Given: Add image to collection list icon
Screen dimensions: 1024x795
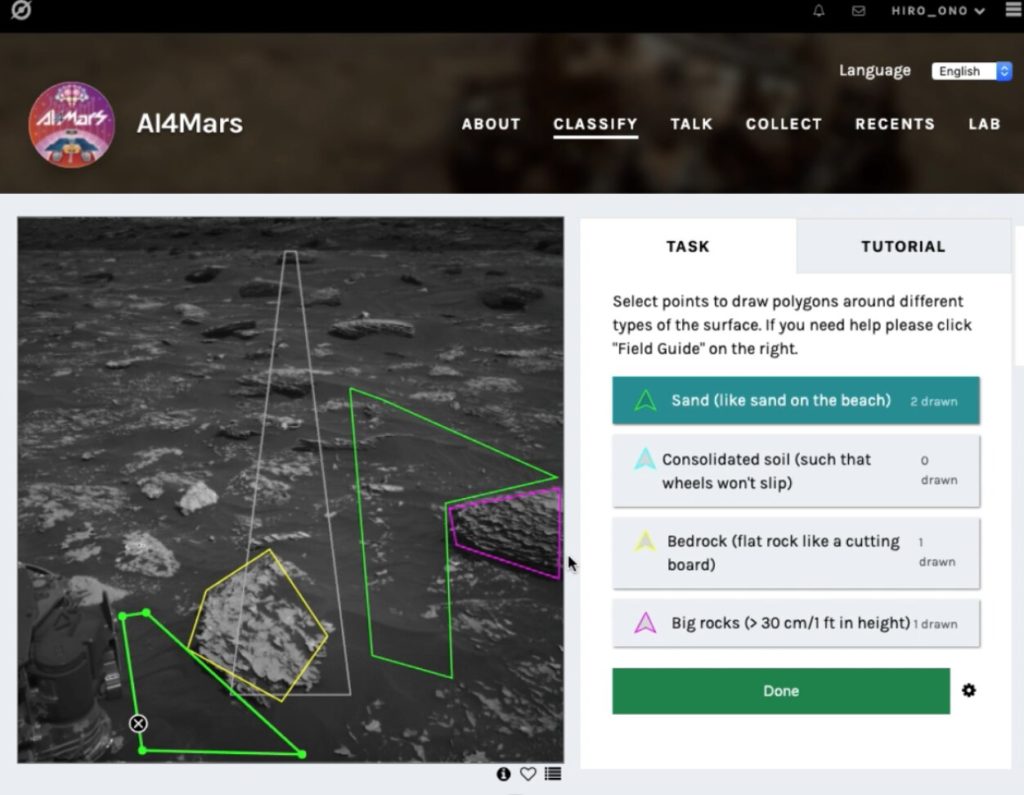Looking at the screenshot, I should (x=552, y=774).
